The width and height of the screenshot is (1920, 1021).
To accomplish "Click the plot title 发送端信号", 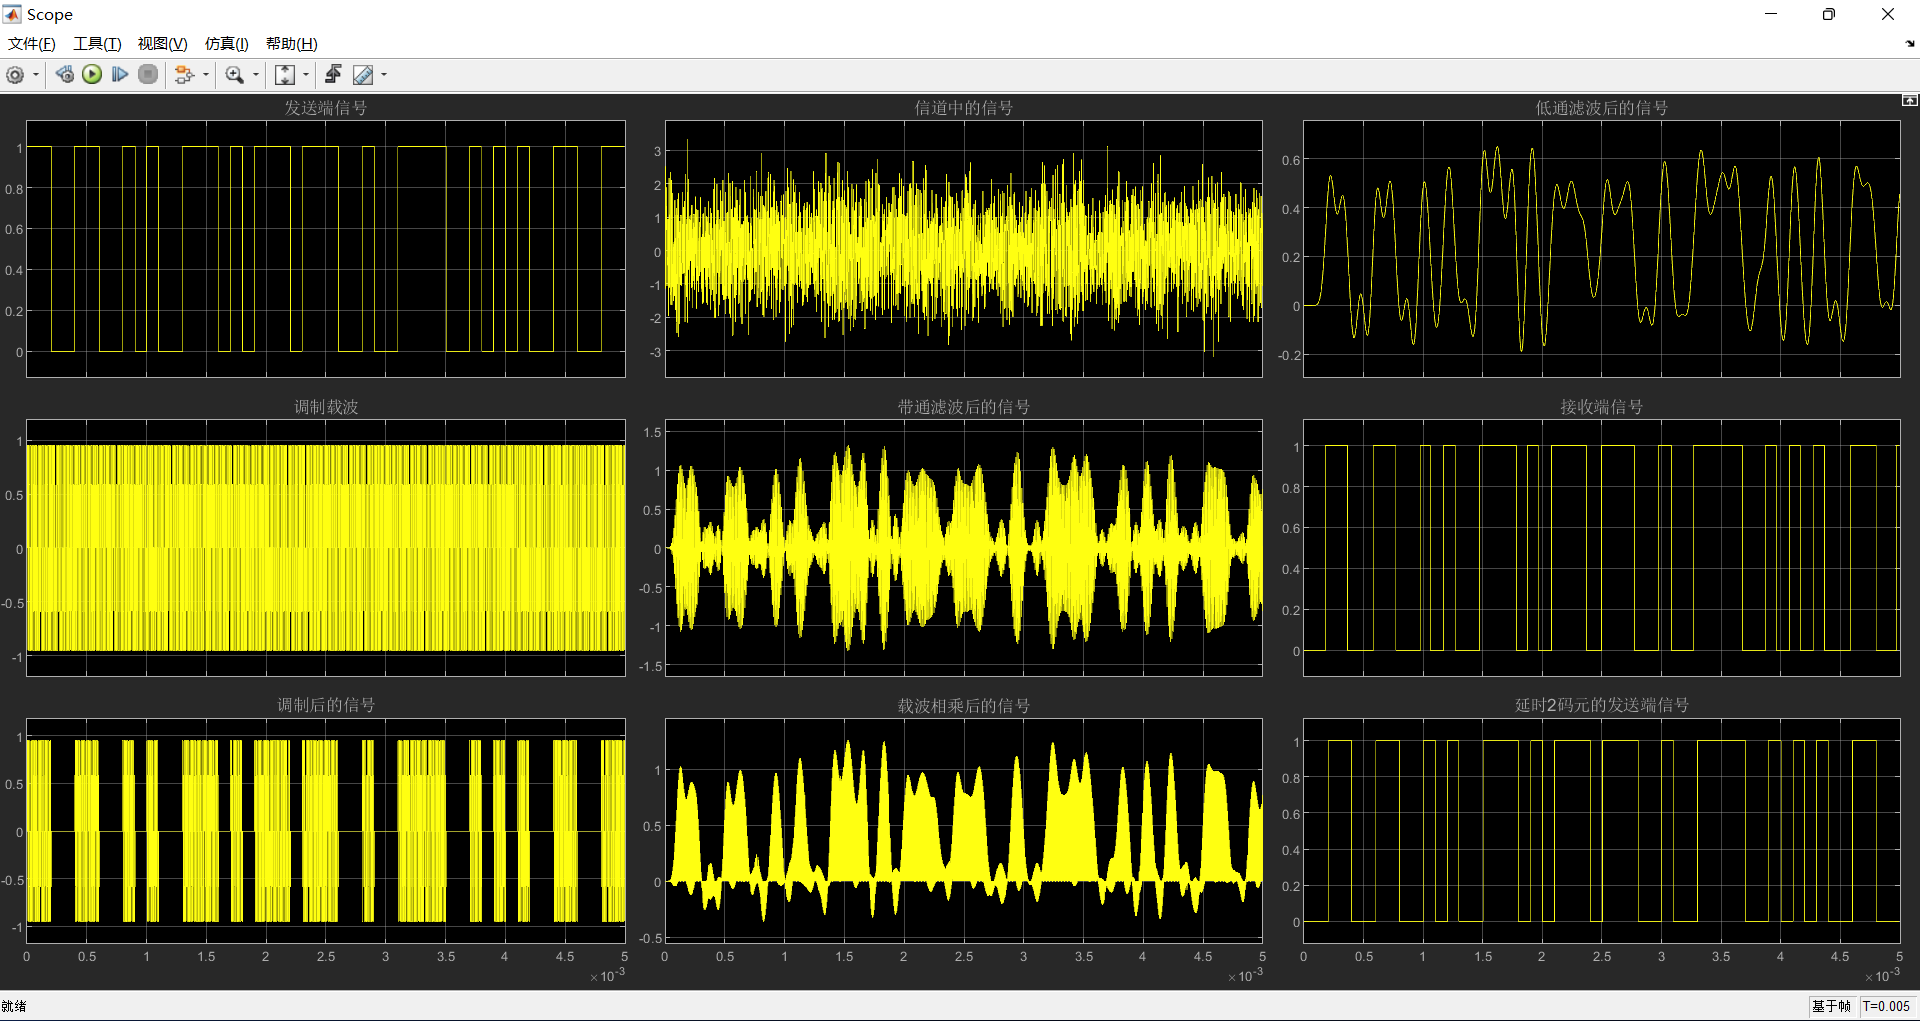I will (326, 108).
